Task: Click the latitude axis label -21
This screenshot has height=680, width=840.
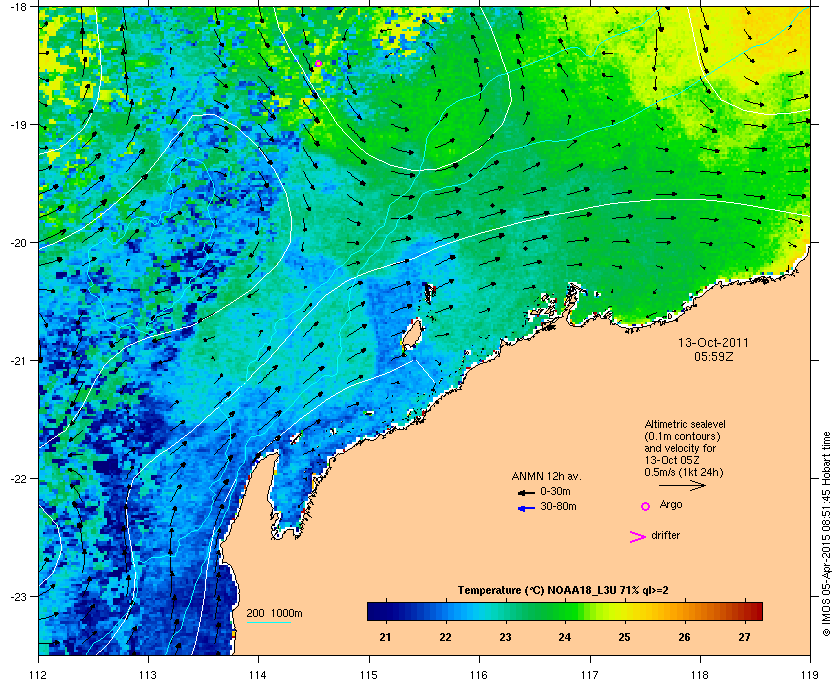Action: point(19,361)
